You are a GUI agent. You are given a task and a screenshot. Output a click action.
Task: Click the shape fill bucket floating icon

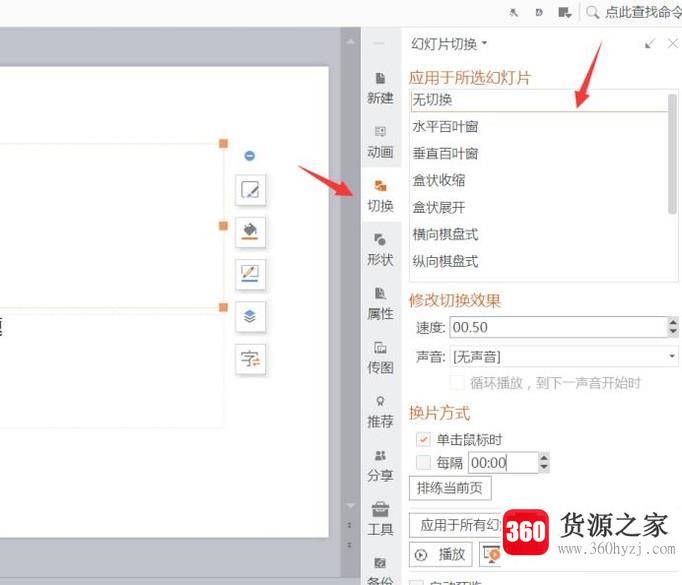pos(250,232)
